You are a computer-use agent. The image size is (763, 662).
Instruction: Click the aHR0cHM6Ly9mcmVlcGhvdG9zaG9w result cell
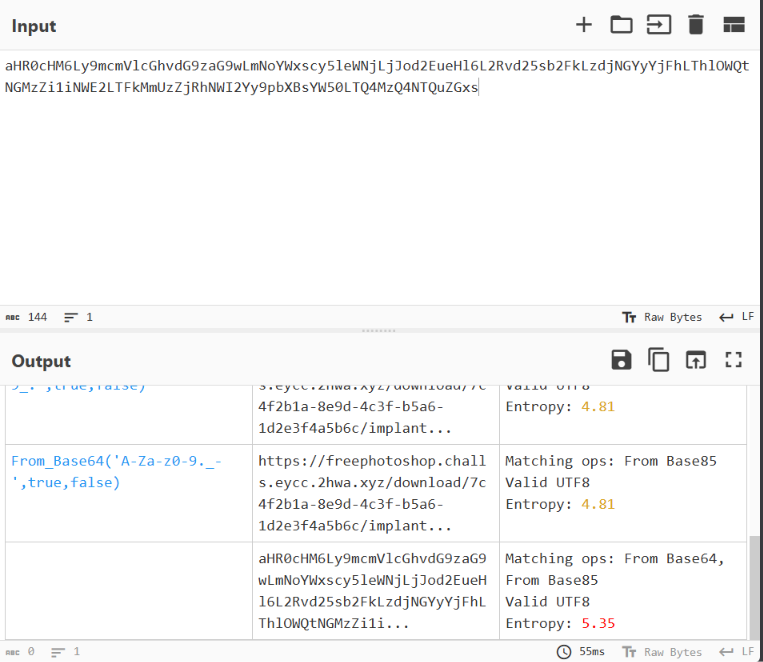(x=375, y=590)
